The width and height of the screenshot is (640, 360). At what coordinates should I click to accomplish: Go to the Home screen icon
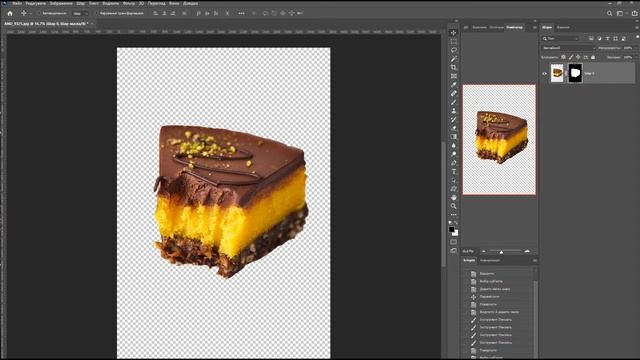(x=10, y=13)
